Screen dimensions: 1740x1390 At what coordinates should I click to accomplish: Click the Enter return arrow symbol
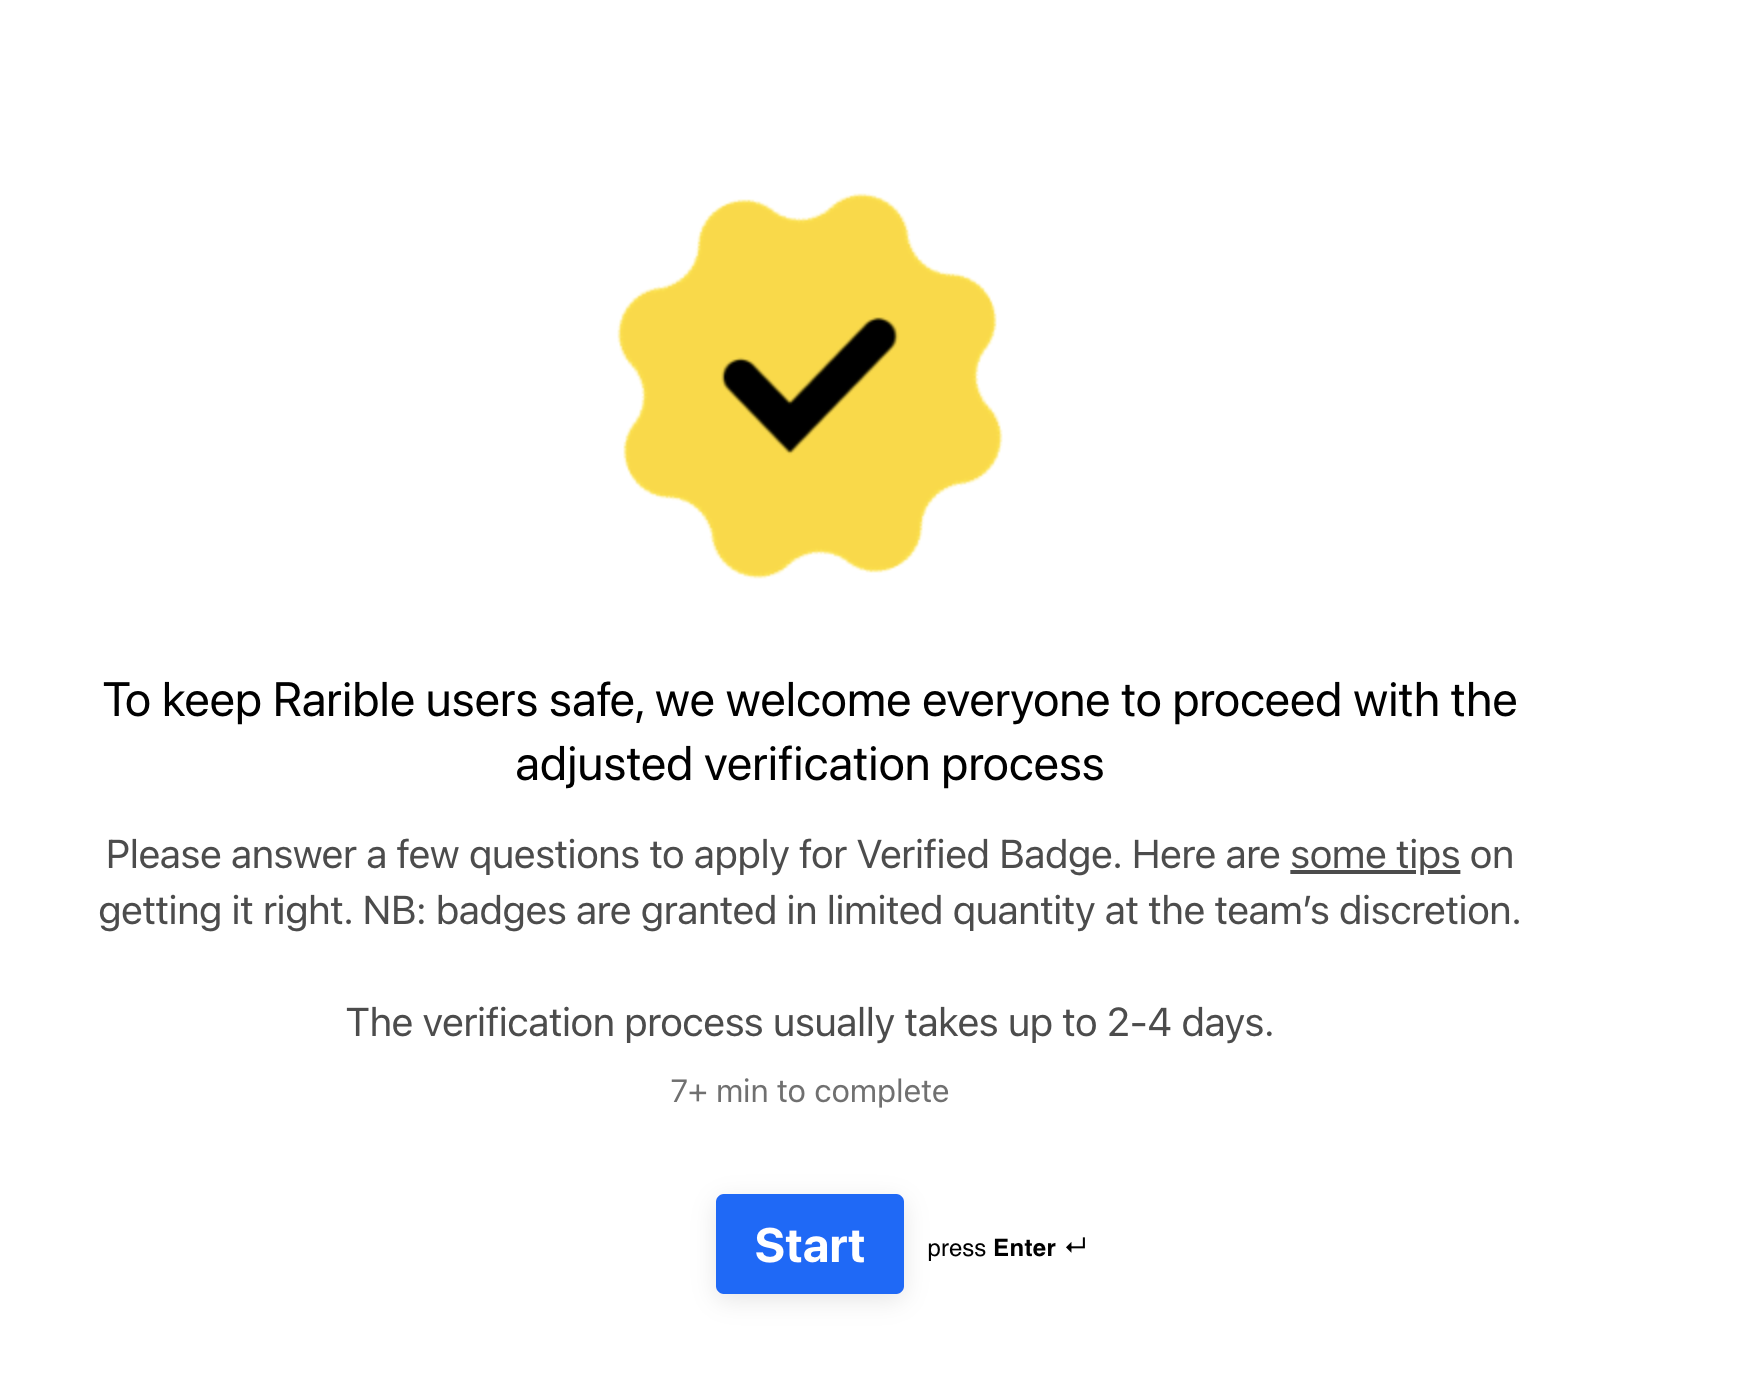(x=1076, y=1245)
